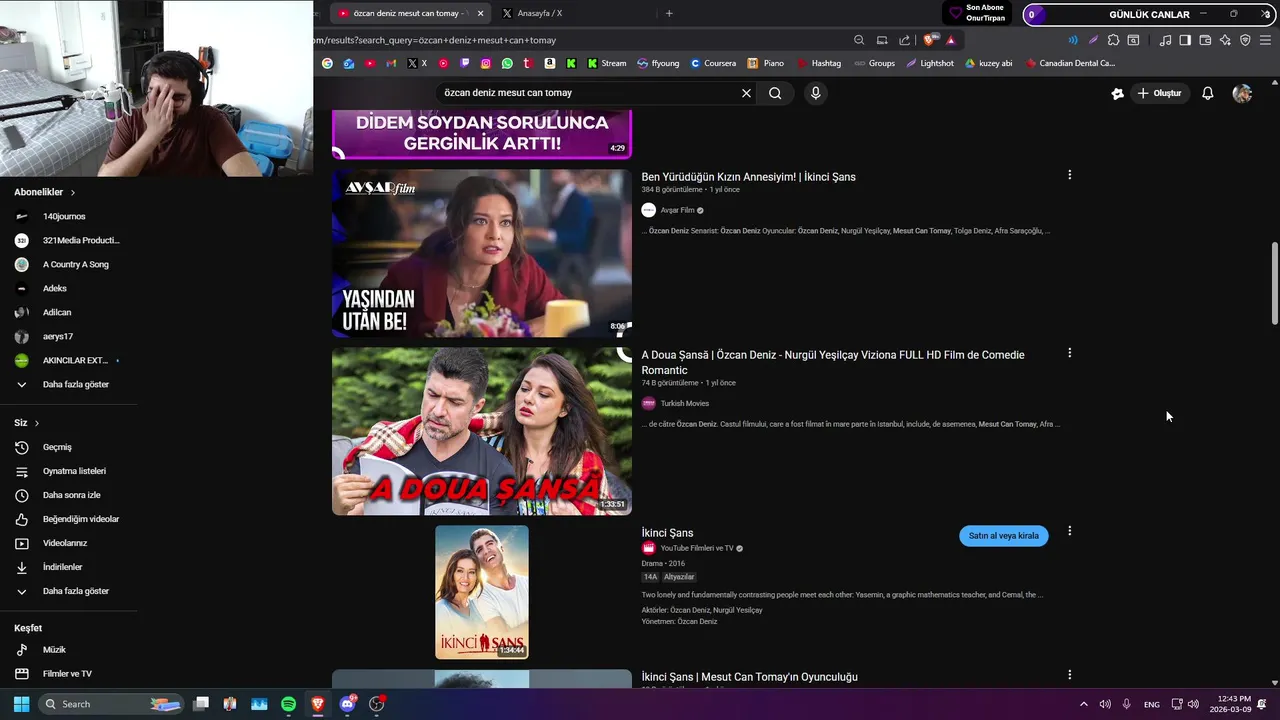1280x720 pixels.
Task: Open Discord from the taskbar
Action: coord(347,704)
